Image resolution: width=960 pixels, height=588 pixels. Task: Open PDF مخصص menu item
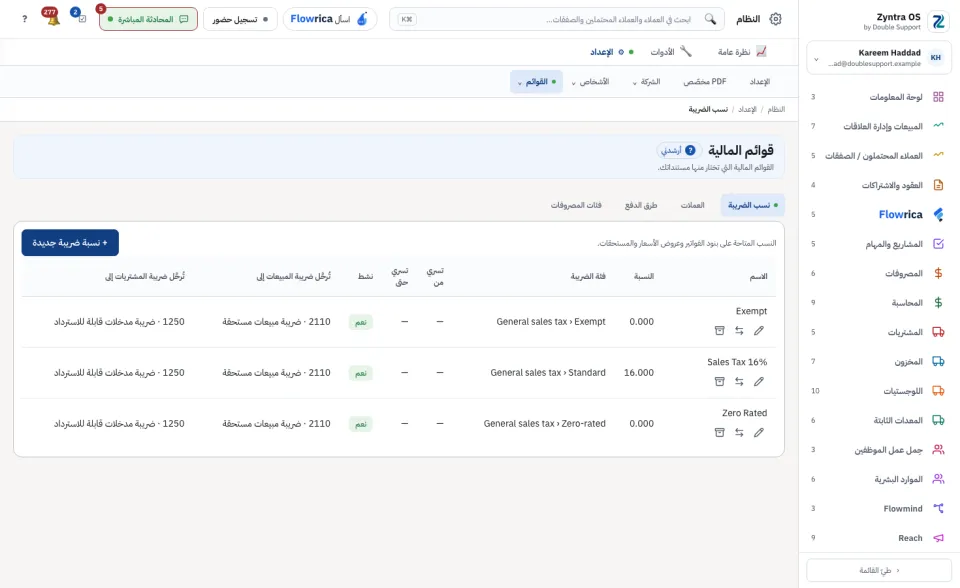coord(705,81)
